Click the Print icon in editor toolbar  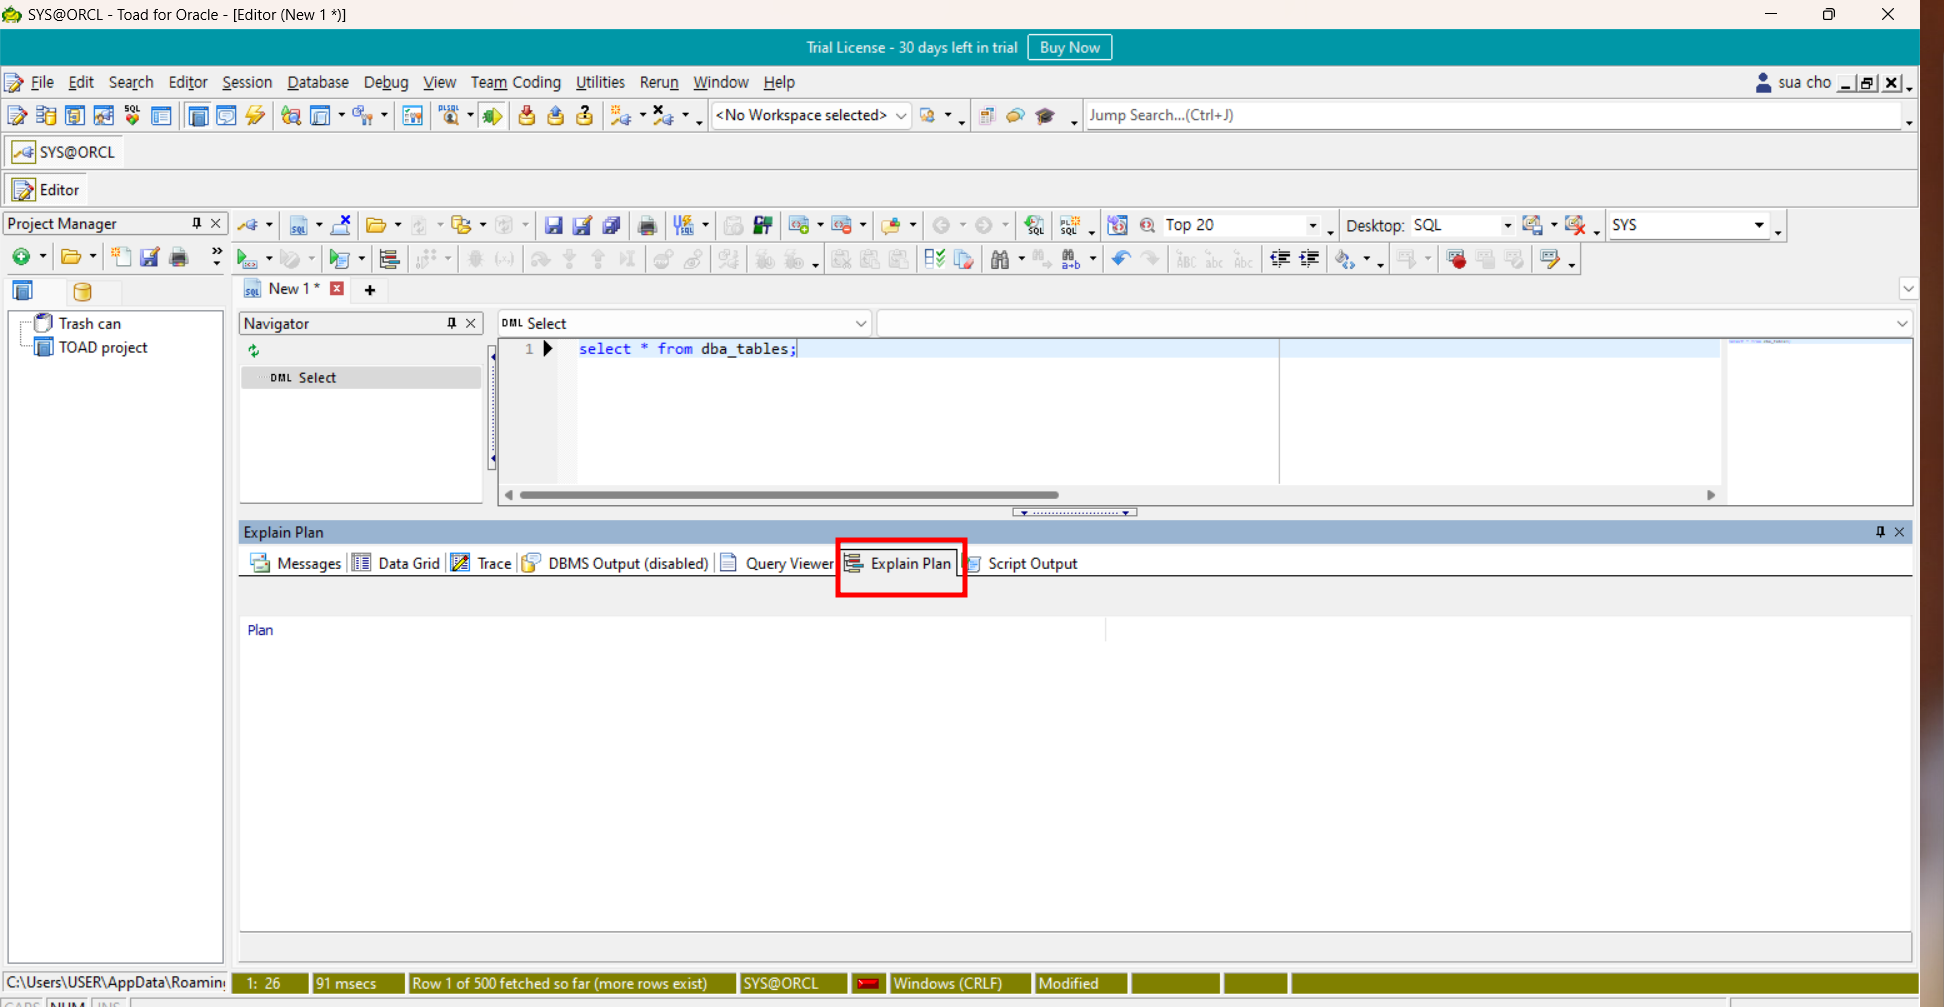pyautogui.click(x=647, y=226)
